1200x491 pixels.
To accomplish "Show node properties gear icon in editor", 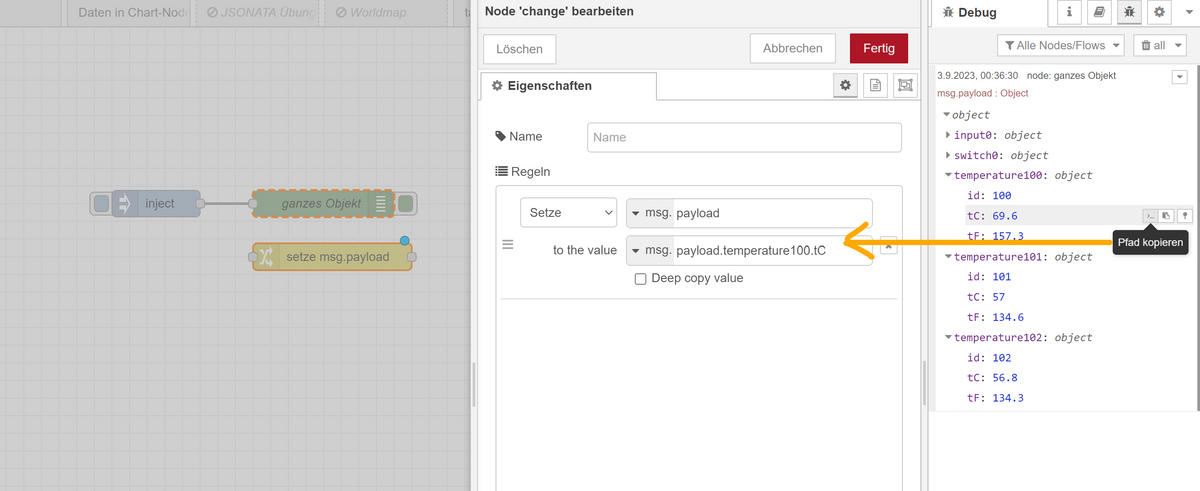I will coord(846,86).
